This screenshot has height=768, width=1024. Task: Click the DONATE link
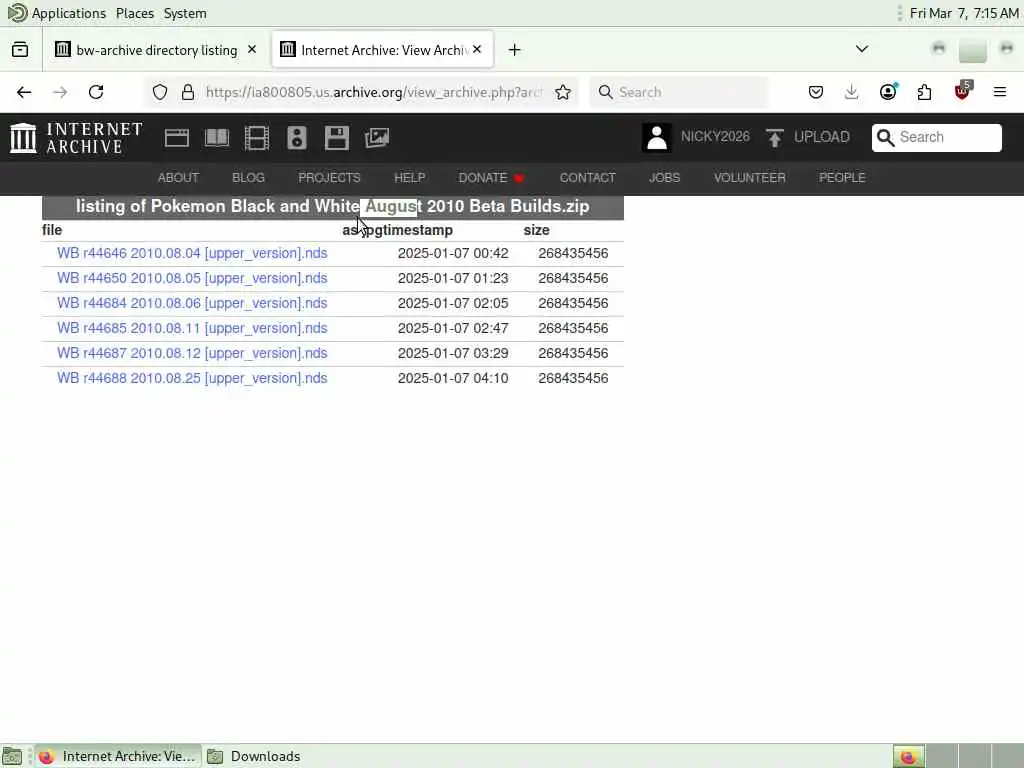click(491, 178)
